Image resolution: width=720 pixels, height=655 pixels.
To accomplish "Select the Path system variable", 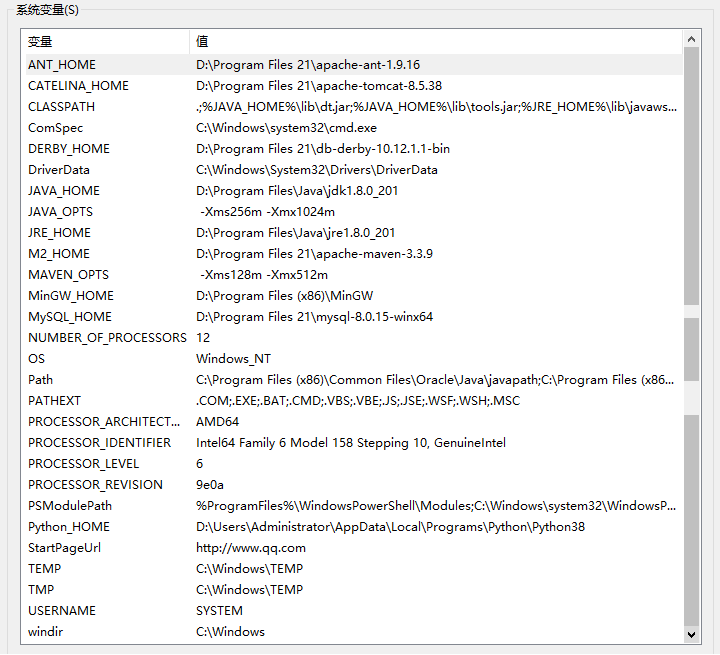I will [x=354, y=380].
